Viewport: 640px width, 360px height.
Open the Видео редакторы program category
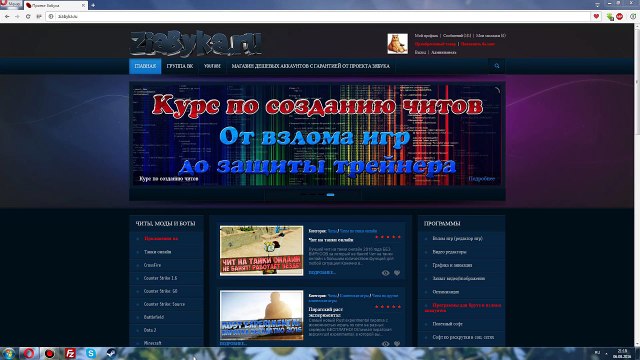[449, 252]
